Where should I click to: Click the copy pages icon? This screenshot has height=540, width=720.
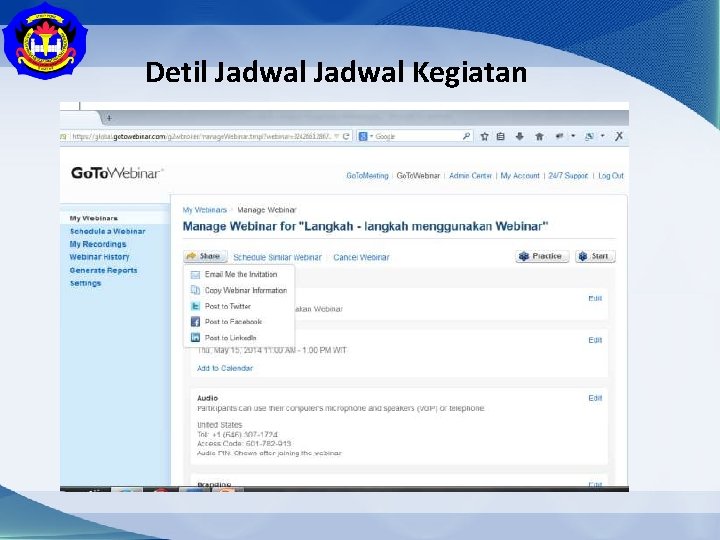pyautogui.click(x=195, y=290)
